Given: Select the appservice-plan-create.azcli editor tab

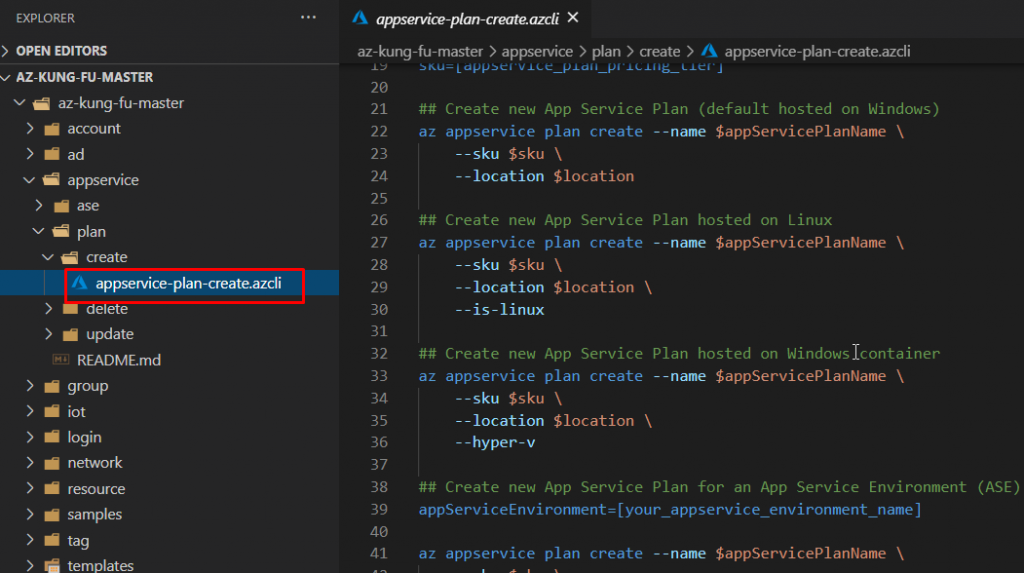Looking at the screenshot, I should coord(466,18).
